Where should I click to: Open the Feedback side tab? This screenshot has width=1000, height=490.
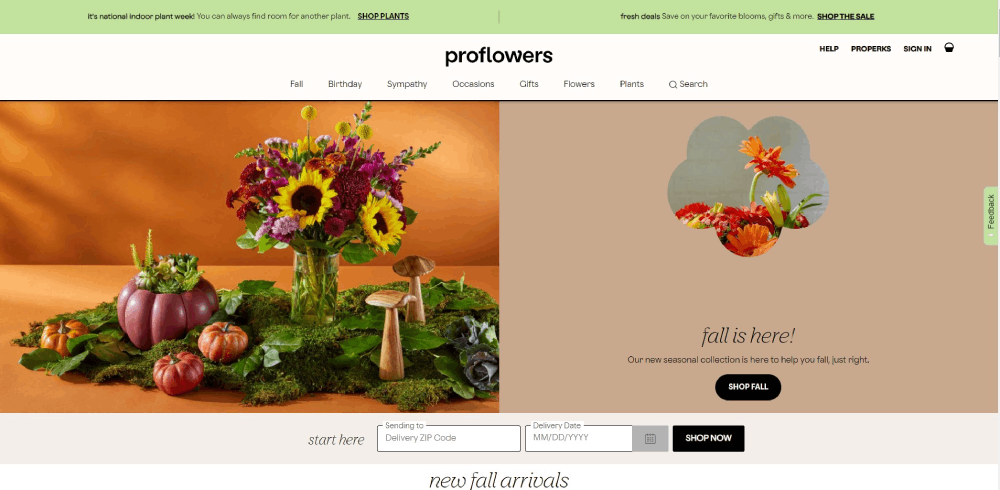coord(991,215)
